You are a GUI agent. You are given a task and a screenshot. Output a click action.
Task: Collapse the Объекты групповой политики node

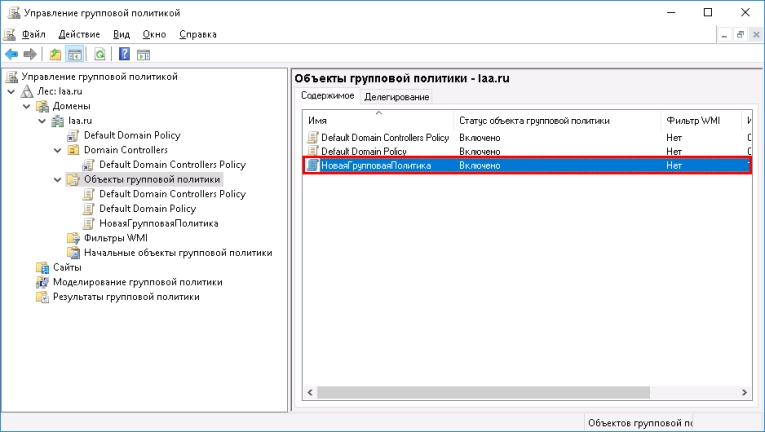[59, 180]
